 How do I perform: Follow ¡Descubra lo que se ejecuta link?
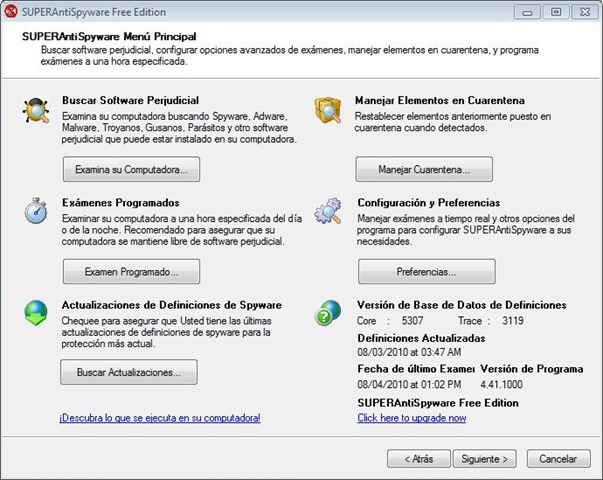click(160, 418)
